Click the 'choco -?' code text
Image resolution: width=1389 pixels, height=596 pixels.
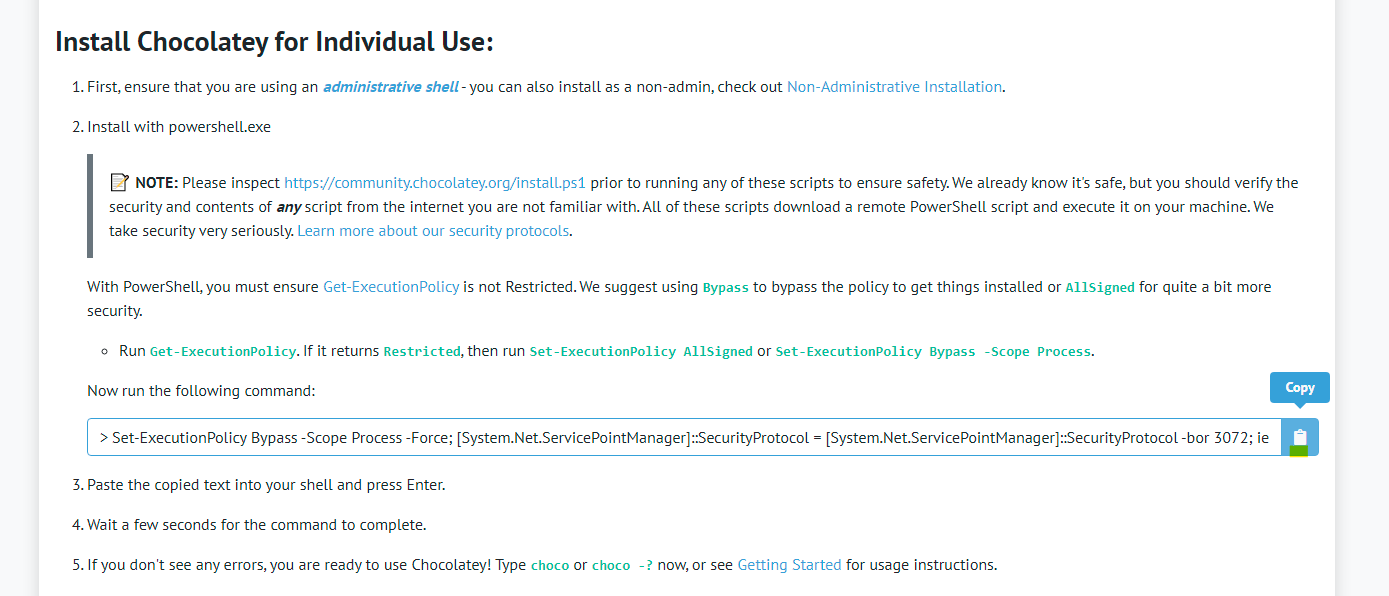tap(622, 566)
